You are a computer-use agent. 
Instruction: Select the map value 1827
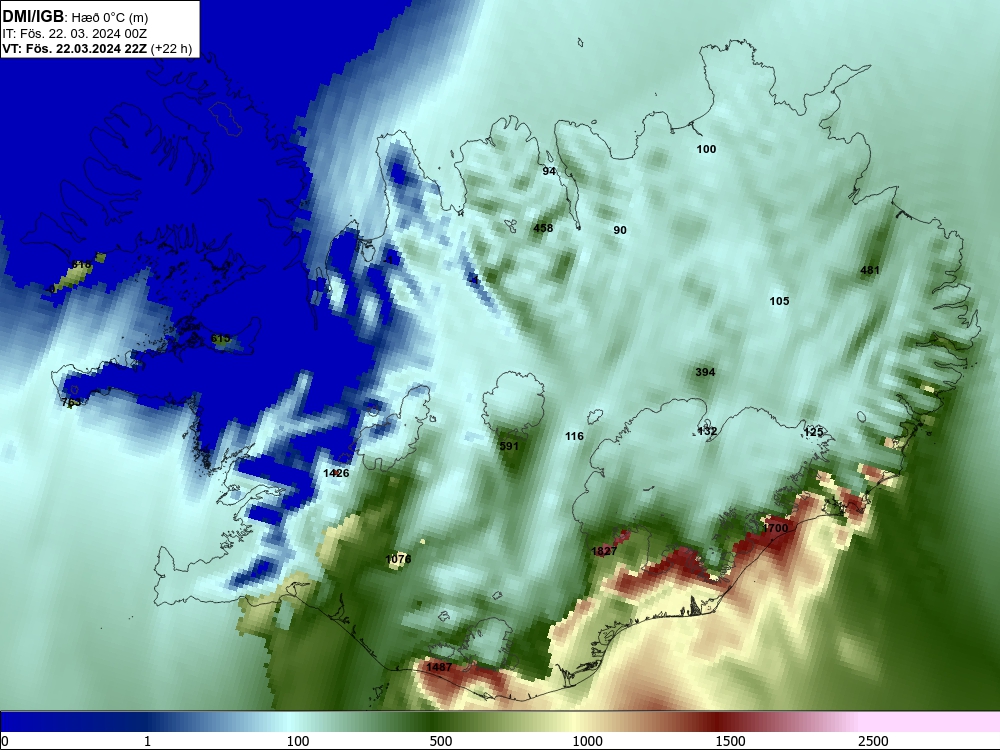point(604,551)
